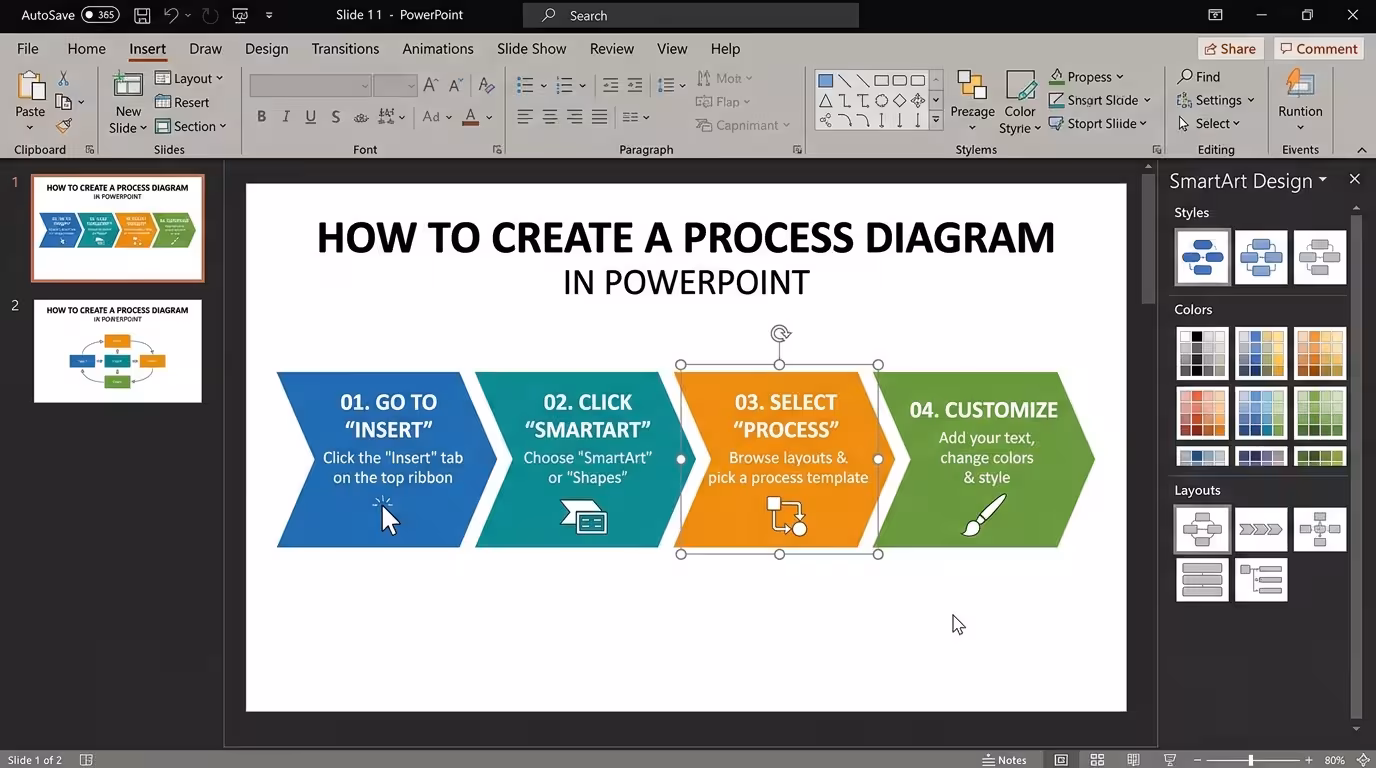Click the Cut scissors icon
The width and height of the screenshot is (1376, 768).
point(63,78)
